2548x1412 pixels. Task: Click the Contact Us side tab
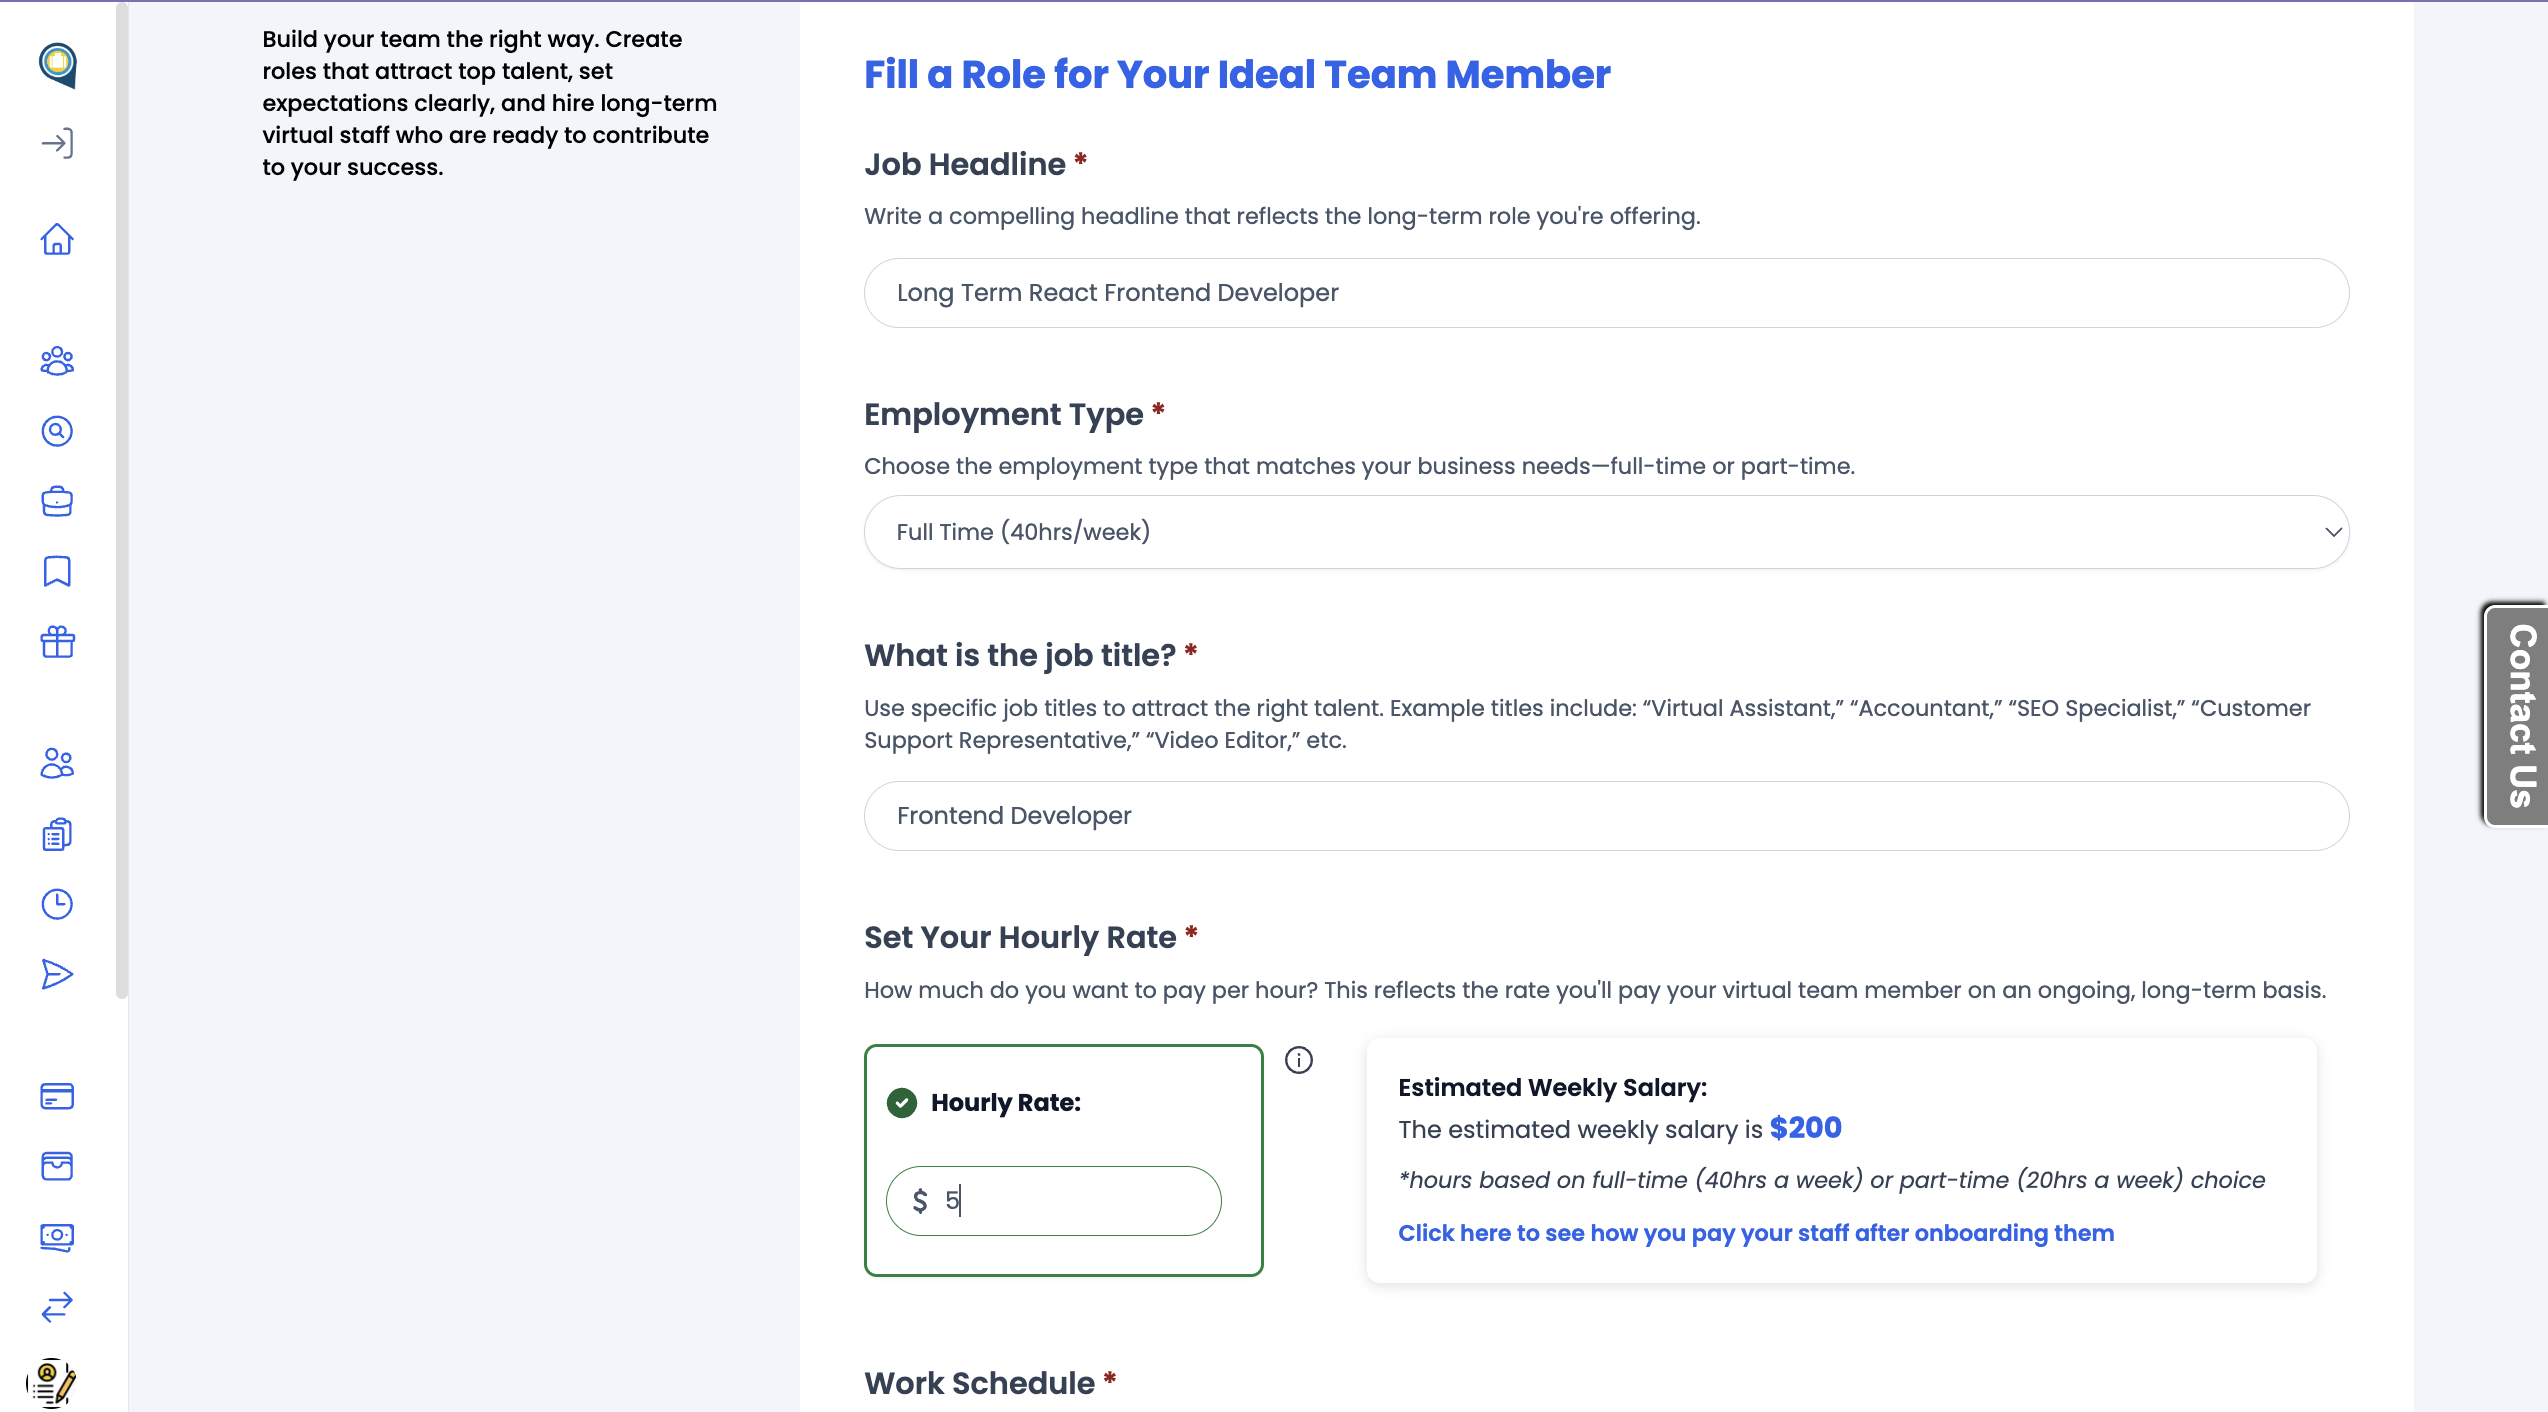(x=2517, y=715)
